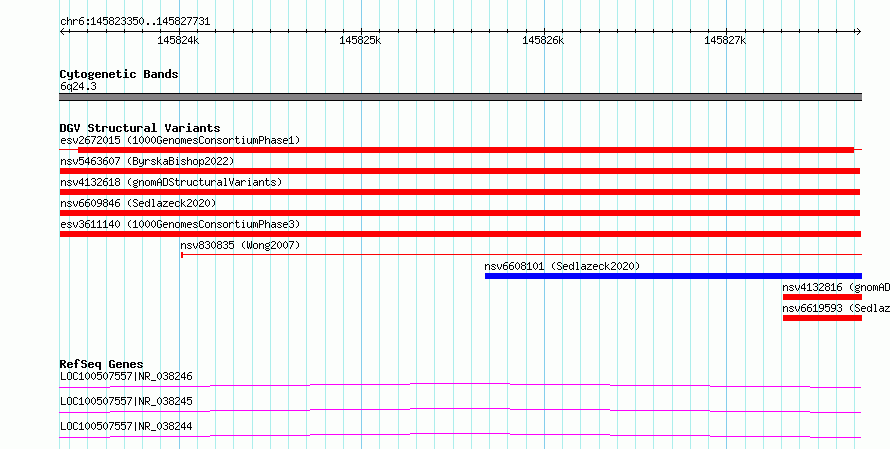Screen dimensions: 890x449
Task: Click the nsv4132816 gnomAD label
Action: coord(836,287)
